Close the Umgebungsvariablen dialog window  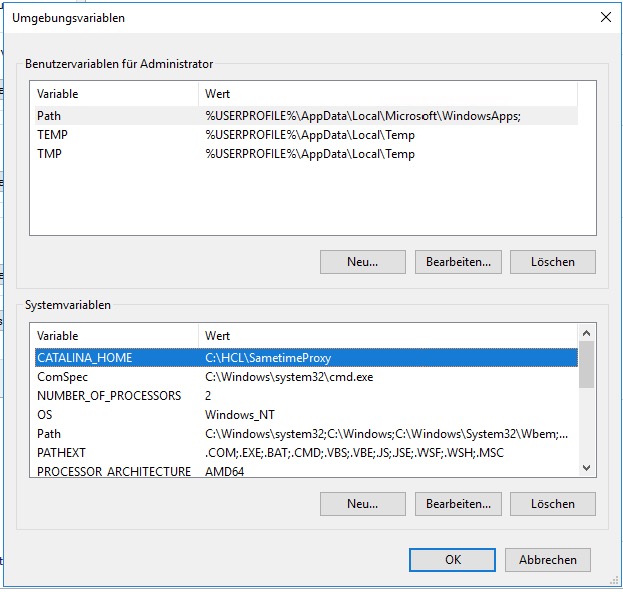(x=604, y=17)
